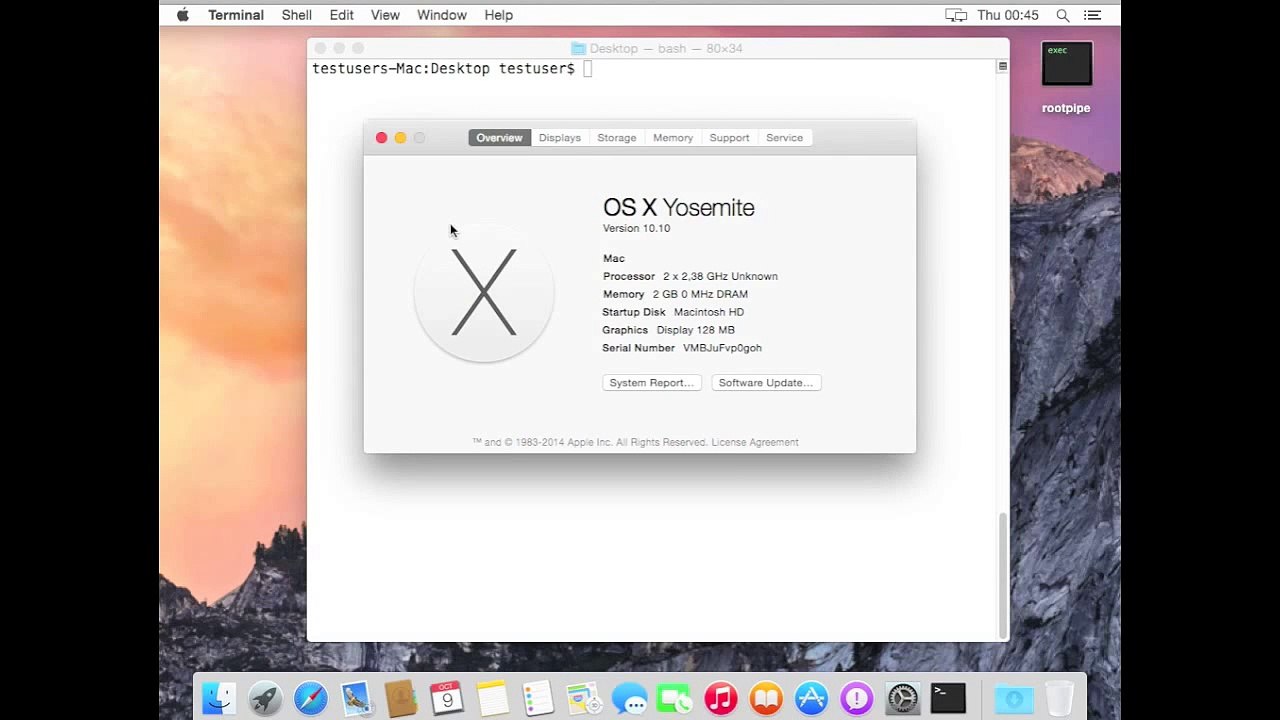Open the Apple menu
The height and width of the screenshot is (720, 1280).
pos(183,15)
